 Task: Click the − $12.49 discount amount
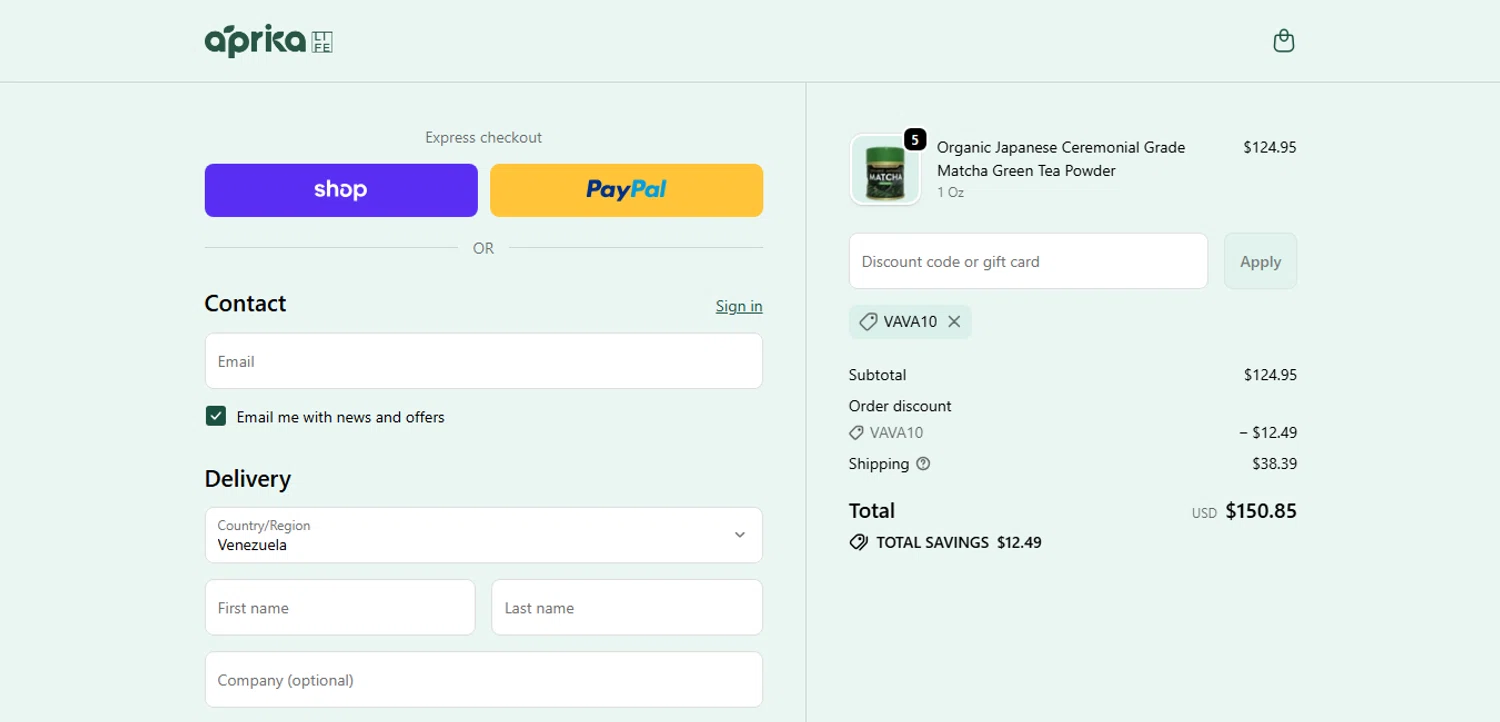click(x=1267, y=433)
